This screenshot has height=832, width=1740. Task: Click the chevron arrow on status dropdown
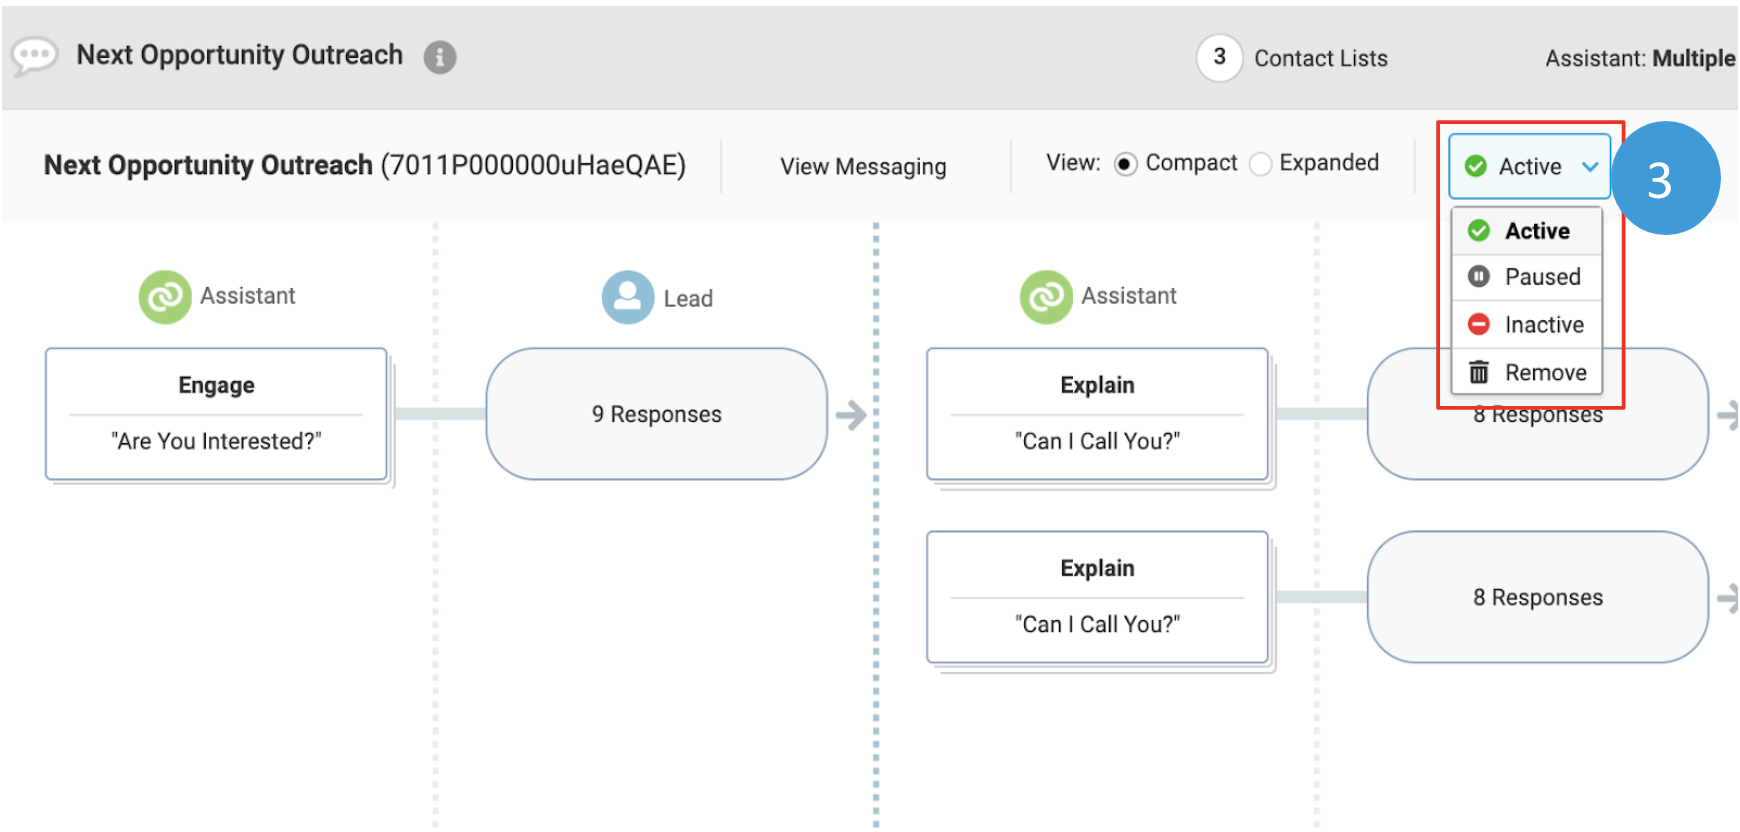pyautogui.click(x=1589, y=166)
